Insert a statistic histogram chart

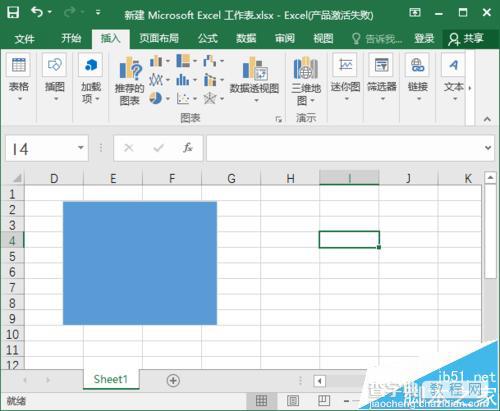186,80
